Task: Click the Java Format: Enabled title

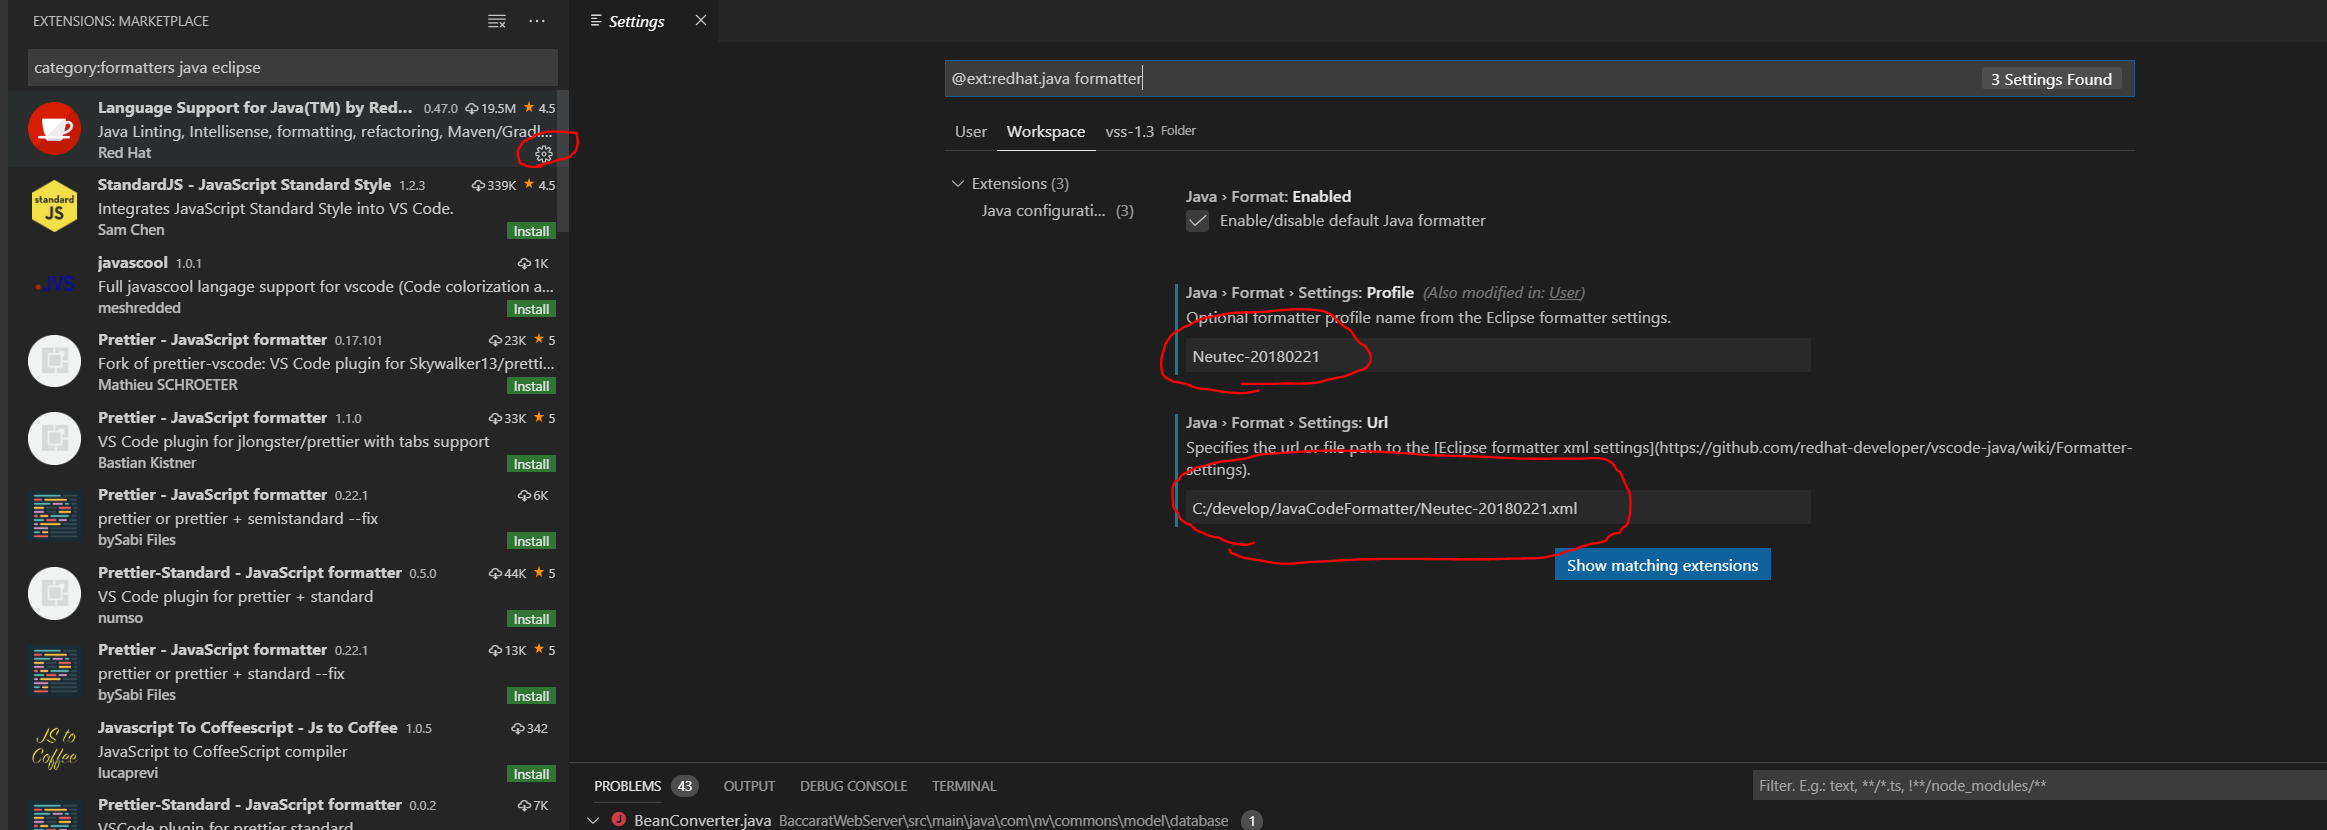Action: pyautogui.click(x=1268, y=197)
